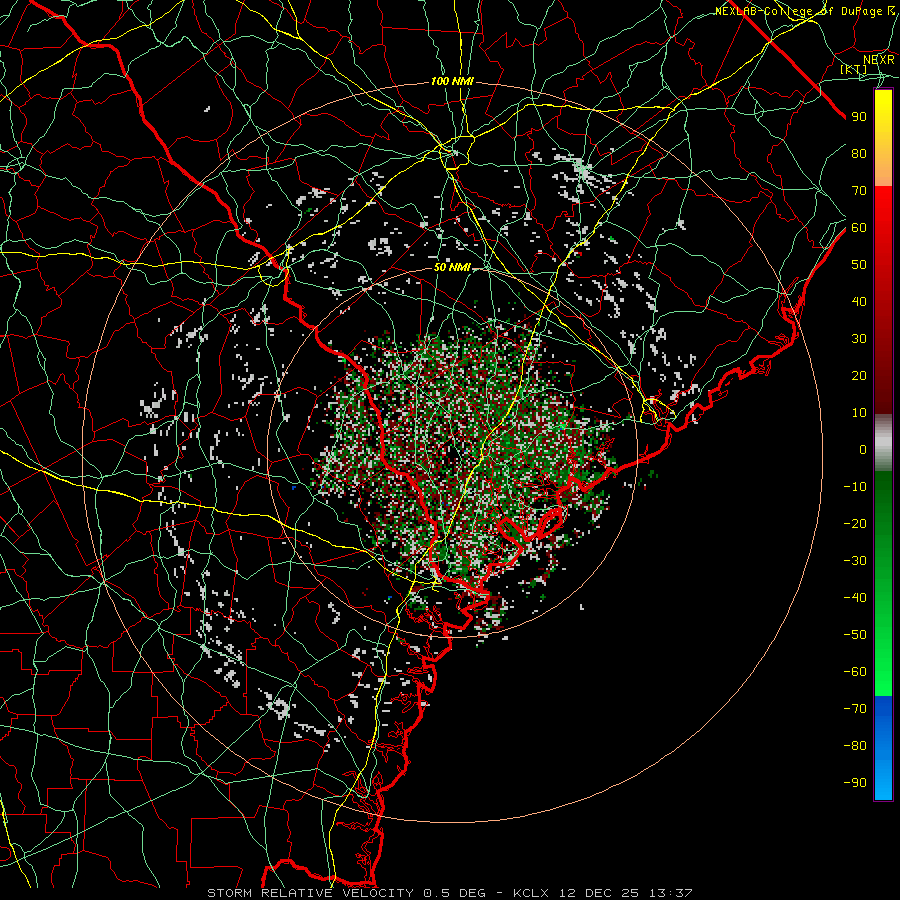This screenshot has height=900, width=900.
Task: Click the [KT] units label
Action: point(854,69)
